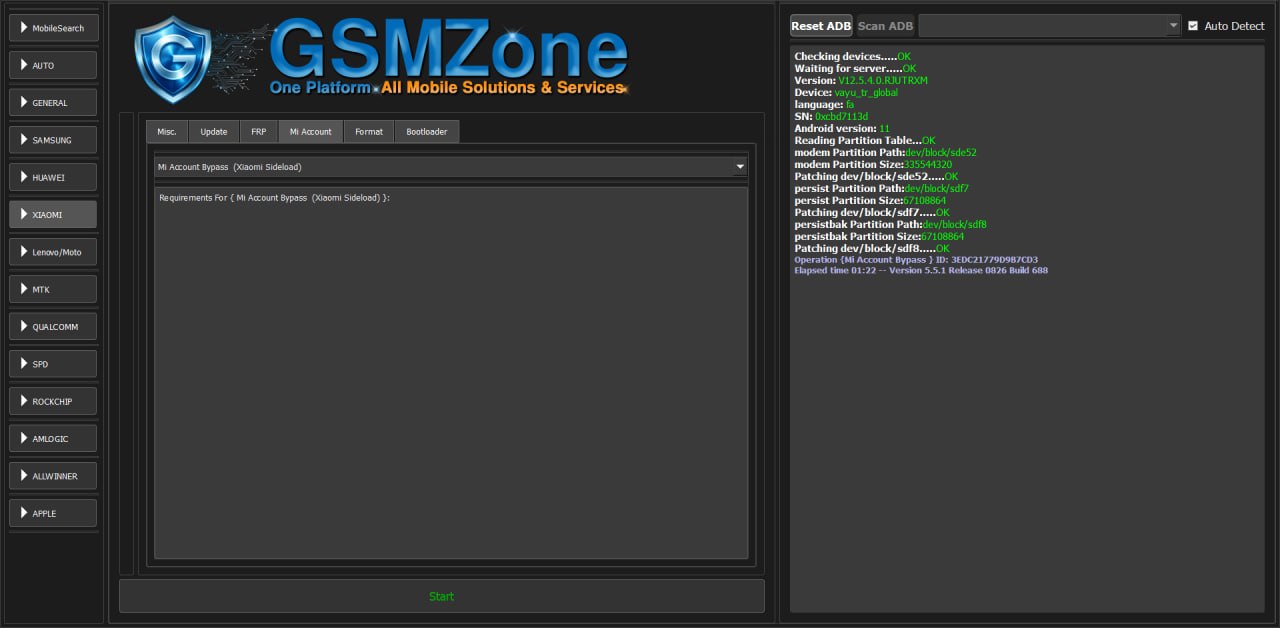1280x628 pixels.
Task: Toggle the Auto Detect checkbox
Action: [1193, 26]
